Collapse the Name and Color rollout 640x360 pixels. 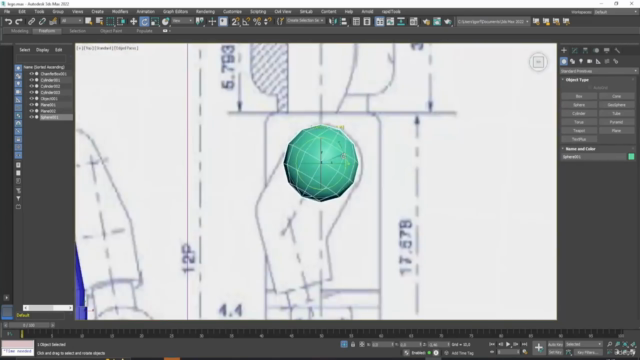[580, 149]
